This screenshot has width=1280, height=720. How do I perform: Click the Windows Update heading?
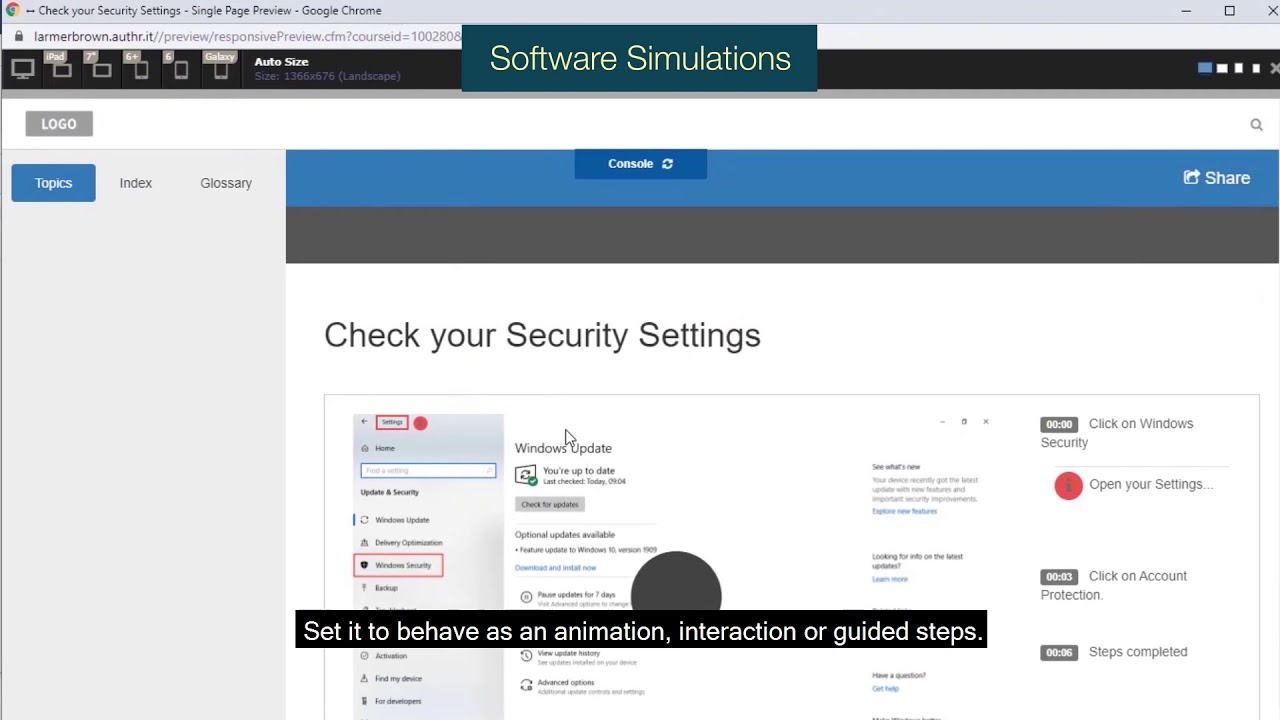point(563,448)
